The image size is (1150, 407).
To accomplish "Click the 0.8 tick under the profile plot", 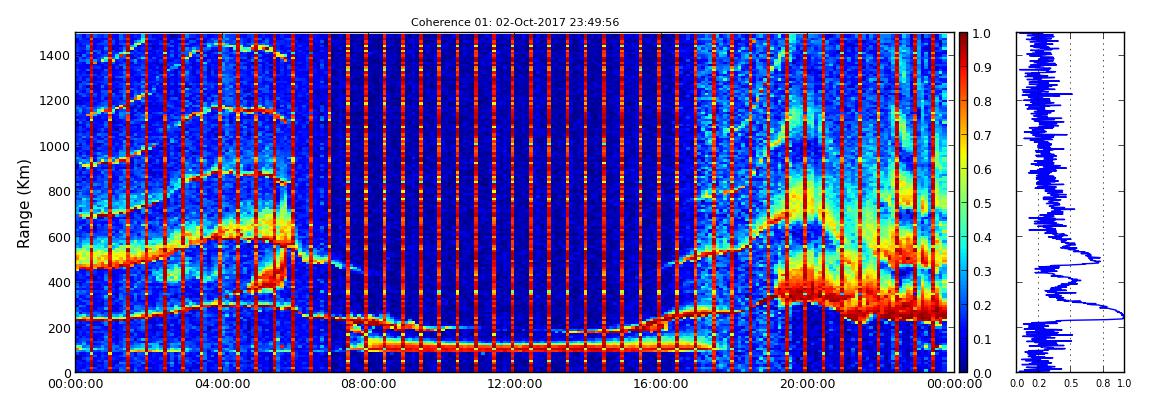I will click(x=1104, y=384).
